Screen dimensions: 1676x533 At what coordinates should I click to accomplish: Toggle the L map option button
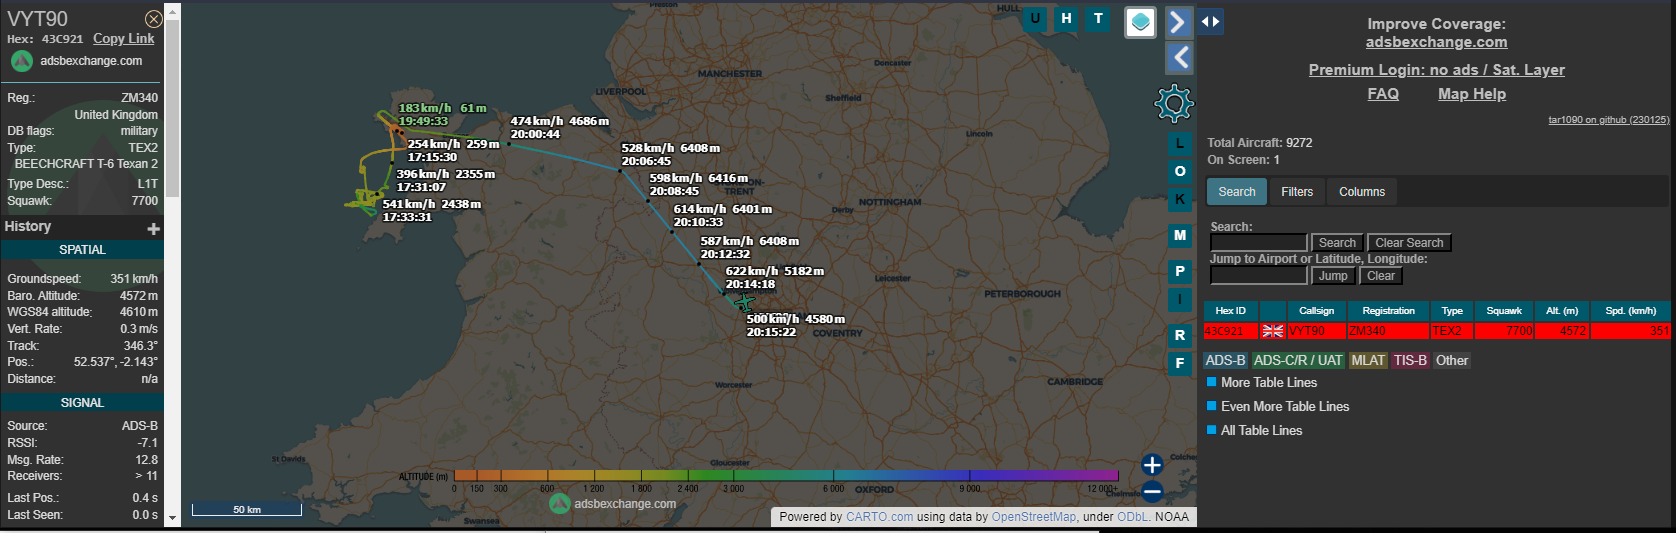[1180, 144]
